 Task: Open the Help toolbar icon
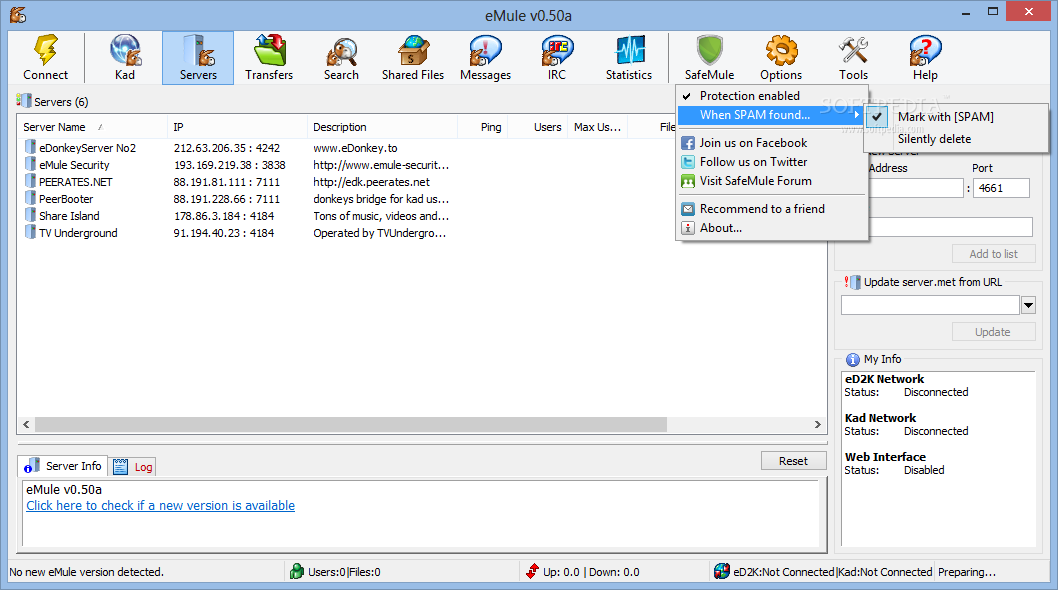click(x=925, y=57)
